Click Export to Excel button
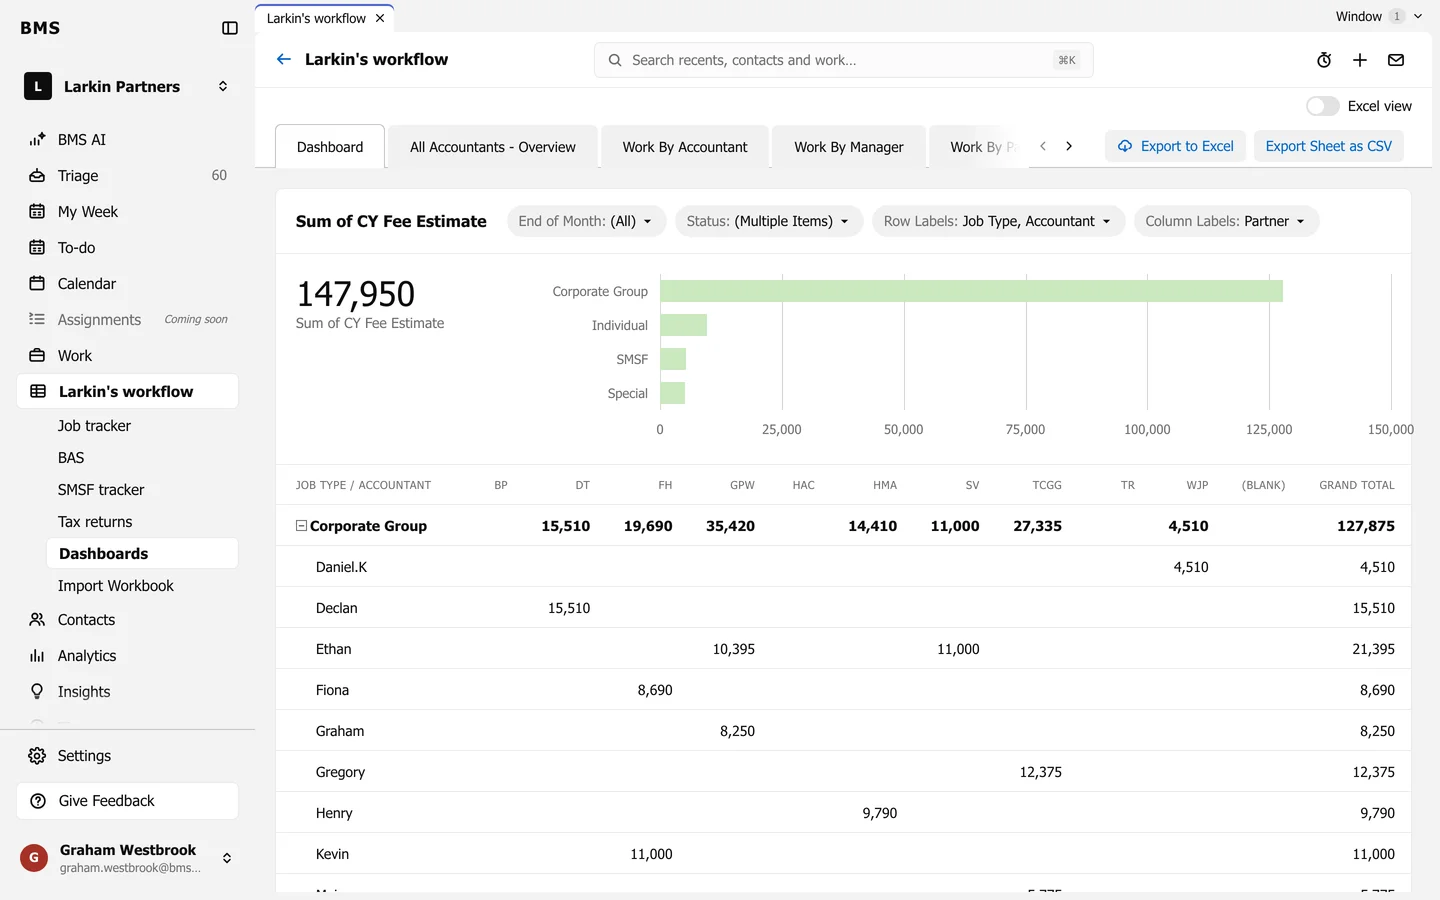The width and height of the screenshot is (1440, 900). (1175, 146)
